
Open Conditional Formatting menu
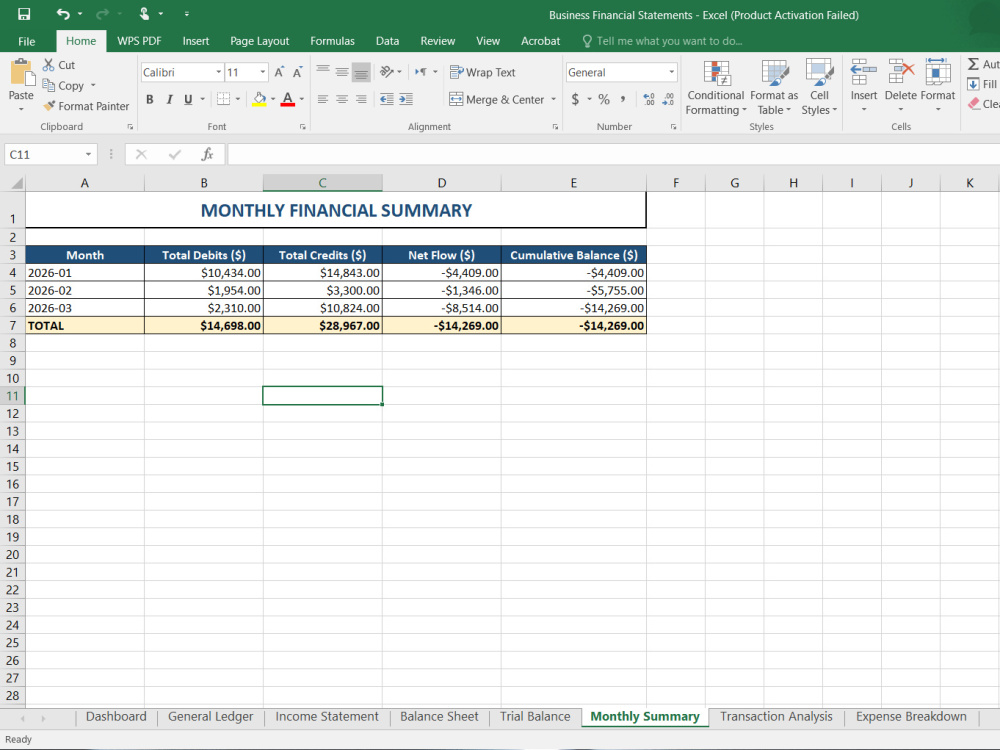pos(716,87)
